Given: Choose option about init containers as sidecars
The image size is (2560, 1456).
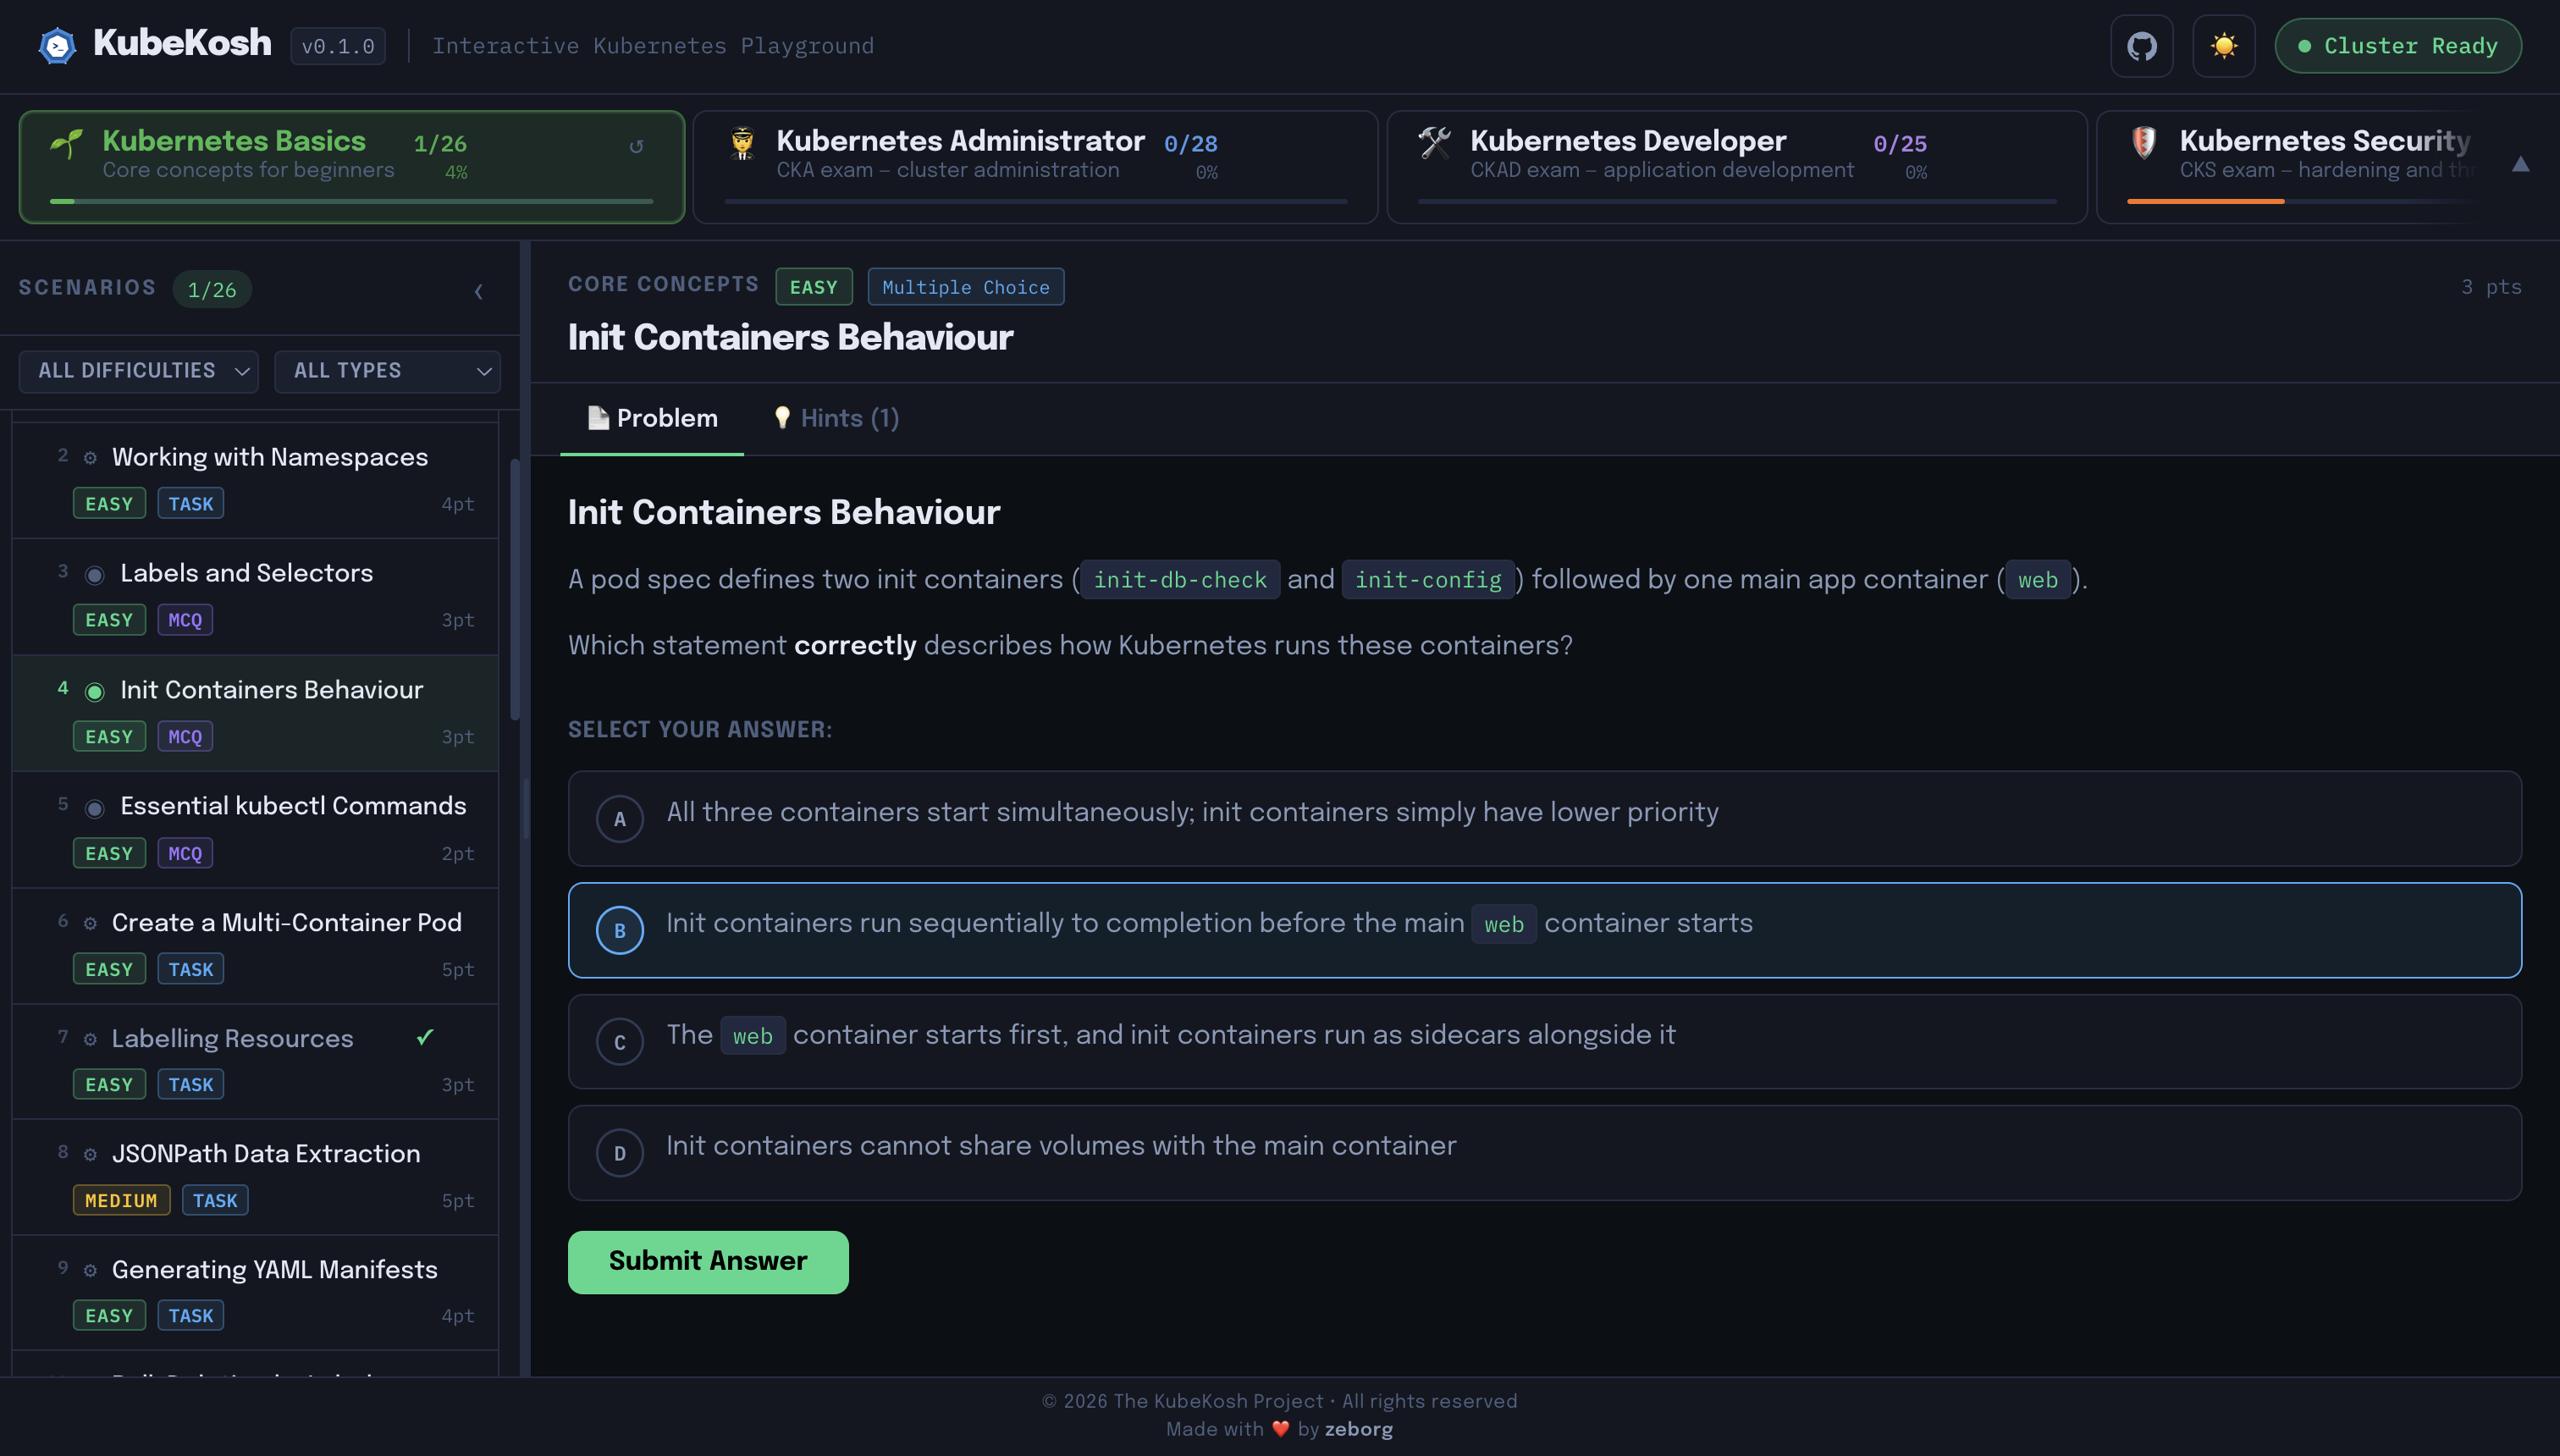Looking at the screenshot, I should (1544, 1041).
